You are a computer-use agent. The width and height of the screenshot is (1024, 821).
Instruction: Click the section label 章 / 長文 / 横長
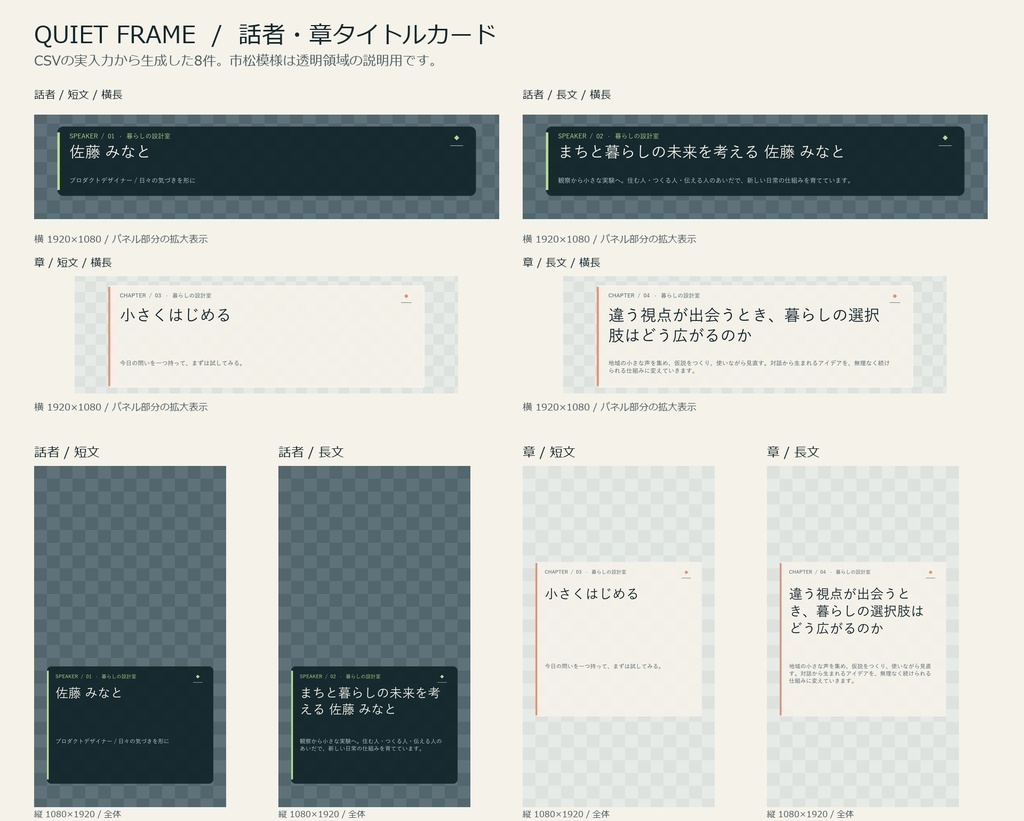coord(562,263)
